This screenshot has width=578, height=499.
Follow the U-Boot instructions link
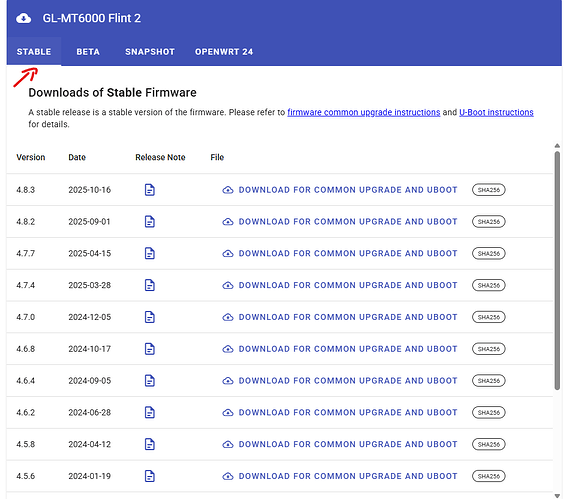pos(496,112)
